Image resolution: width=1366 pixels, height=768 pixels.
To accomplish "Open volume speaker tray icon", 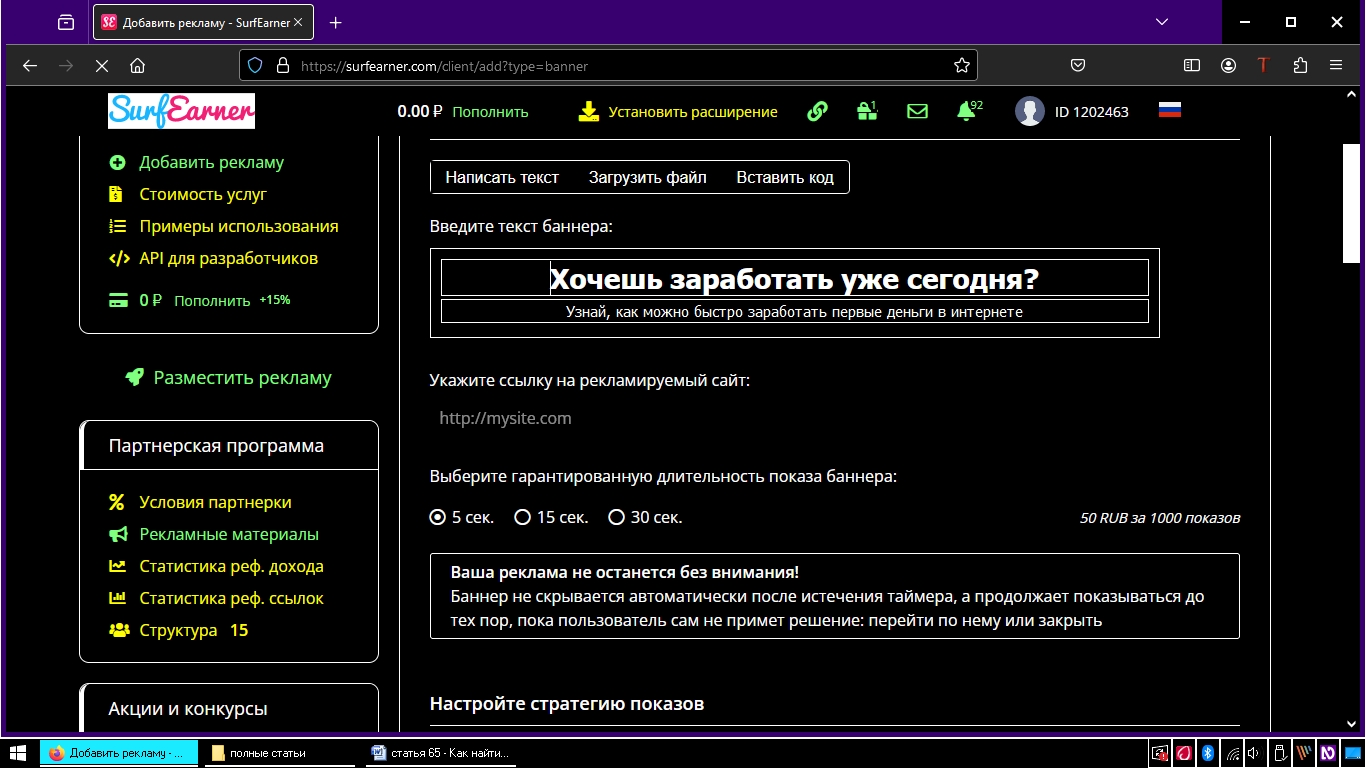I will coord(1256,753).
